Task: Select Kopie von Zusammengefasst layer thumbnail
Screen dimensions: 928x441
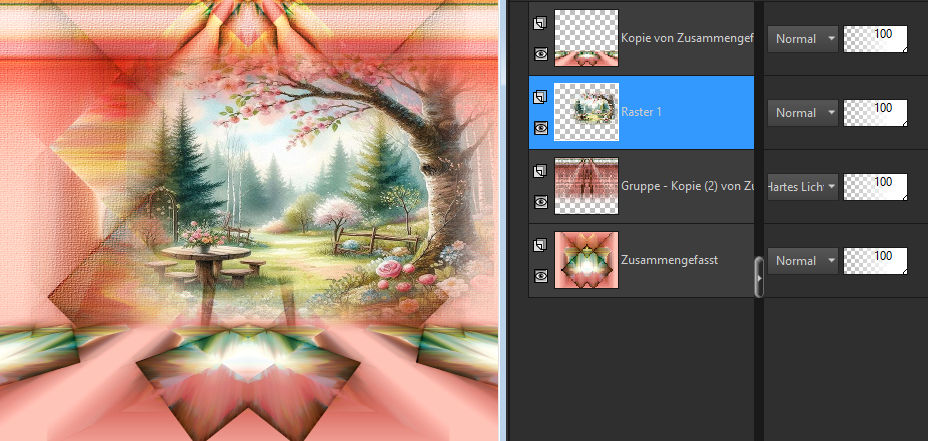Action: (x=587, y=38)
